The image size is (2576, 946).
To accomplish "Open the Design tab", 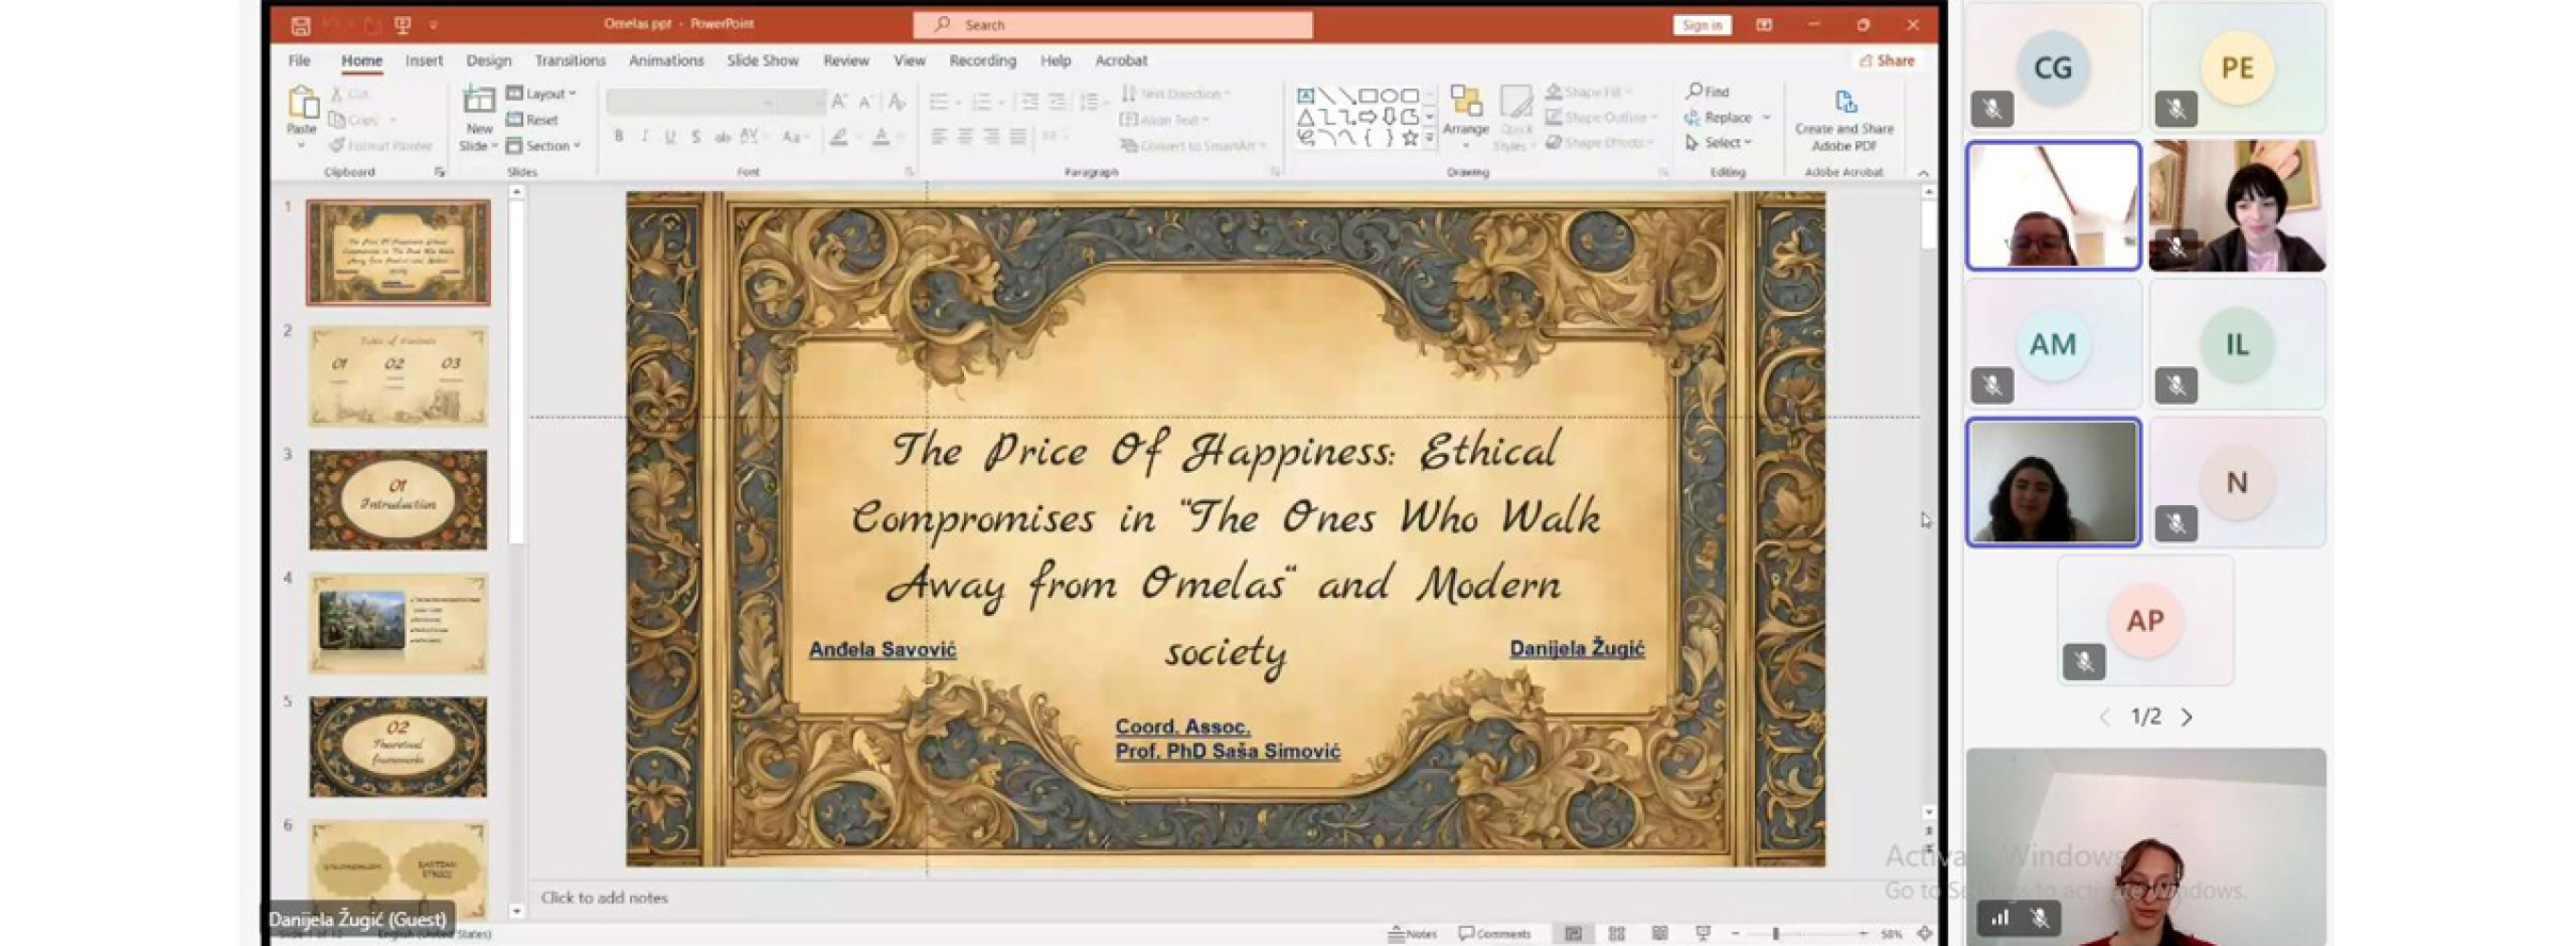I will [488, 61].
